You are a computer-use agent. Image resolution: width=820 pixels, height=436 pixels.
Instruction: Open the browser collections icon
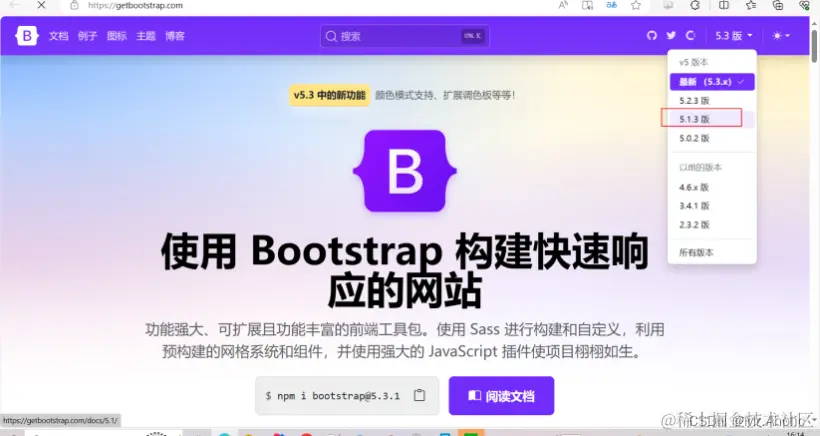click(x=778, y=5)
